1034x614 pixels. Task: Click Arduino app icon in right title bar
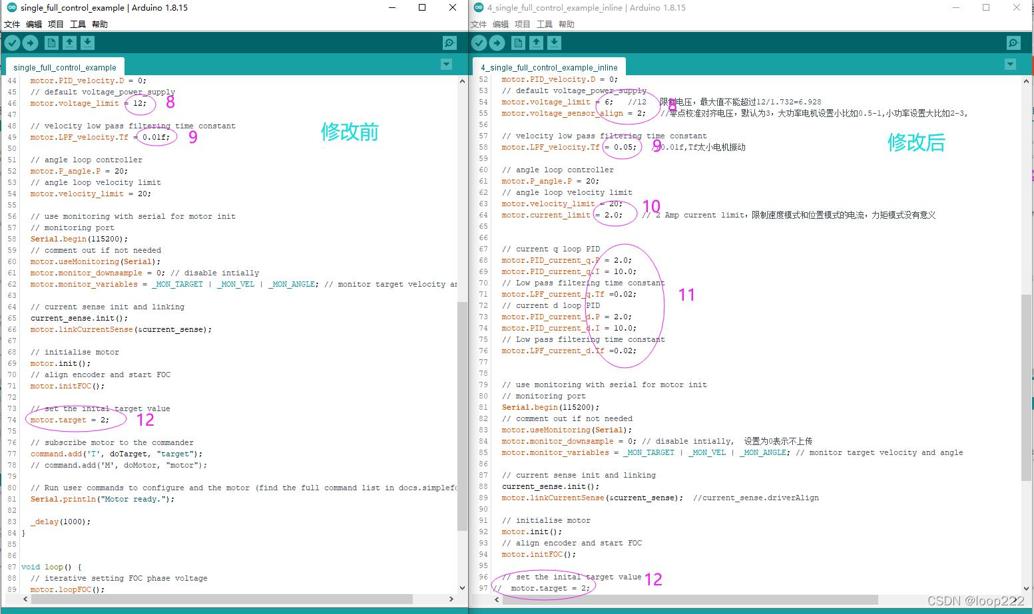coord(478,7)
